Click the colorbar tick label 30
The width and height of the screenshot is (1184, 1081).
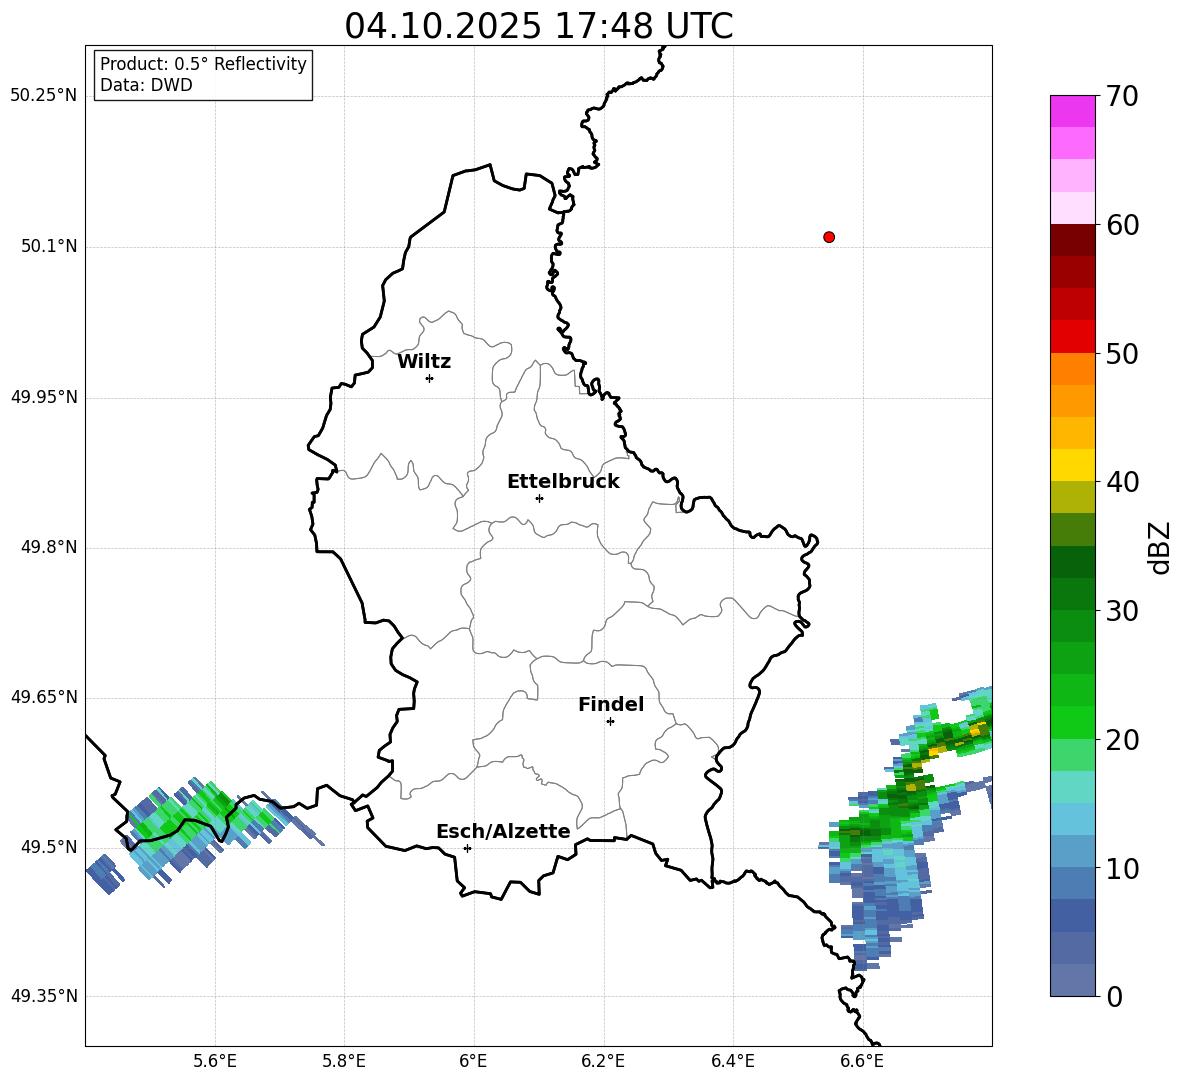(x=1122, y=611)
